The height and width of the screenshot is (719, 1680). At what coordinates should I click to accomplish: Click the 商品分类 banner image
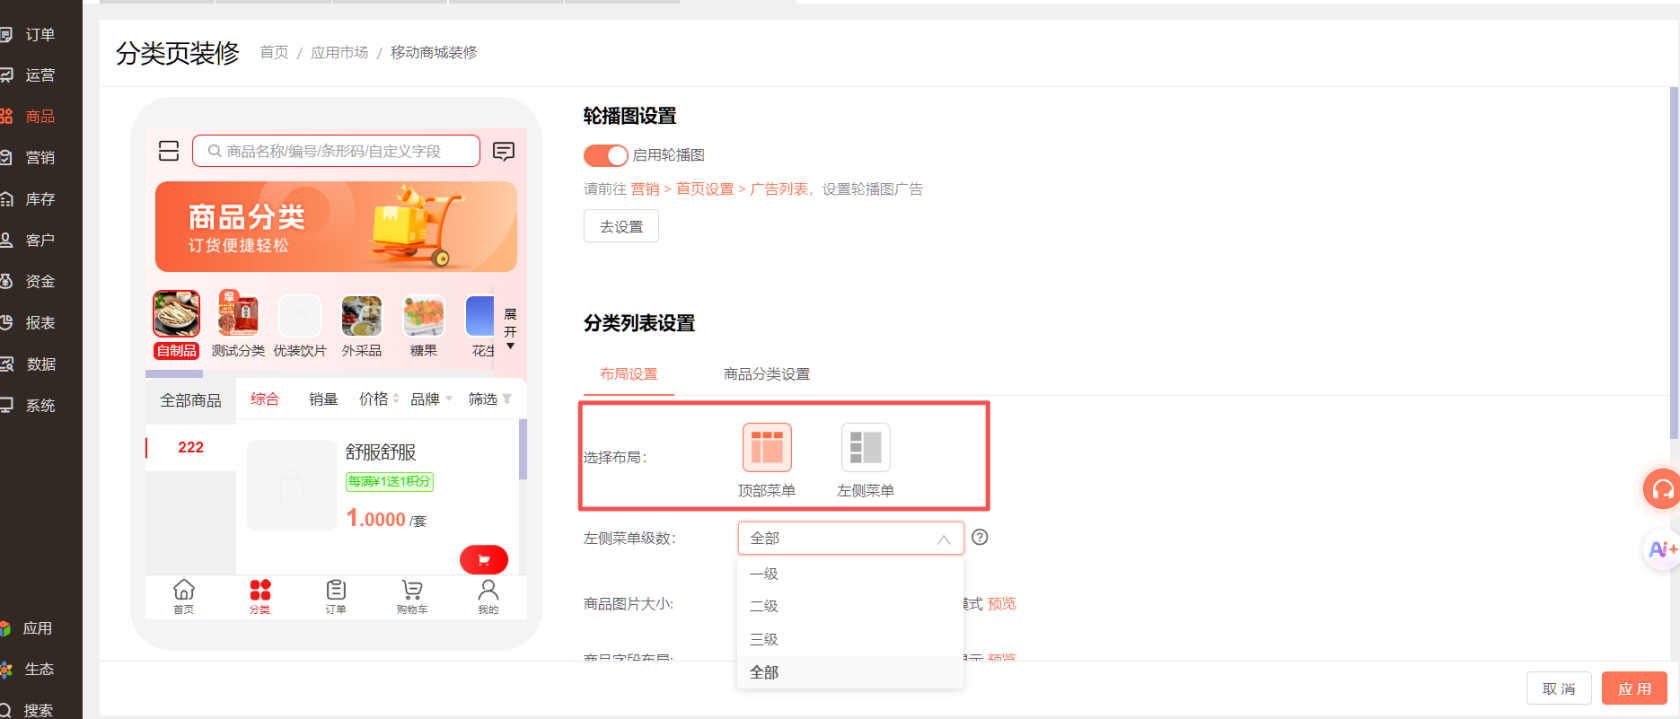pos(336,227)
